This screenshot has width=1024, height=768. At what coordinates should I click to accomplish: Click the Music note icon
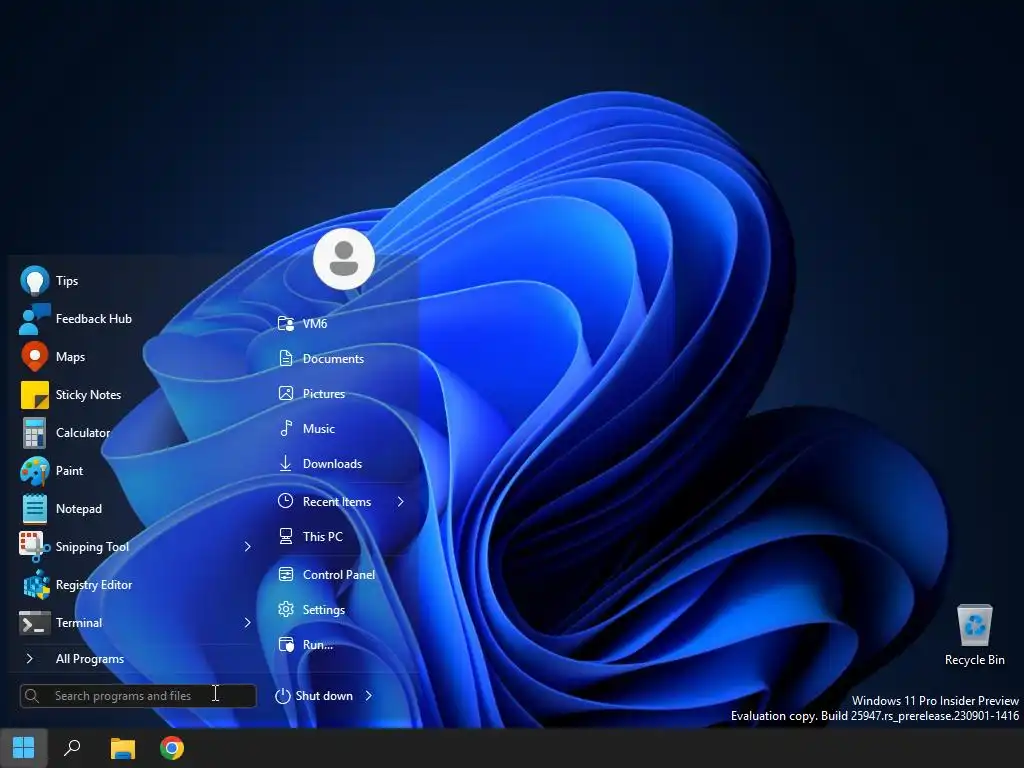pos(285,428)
